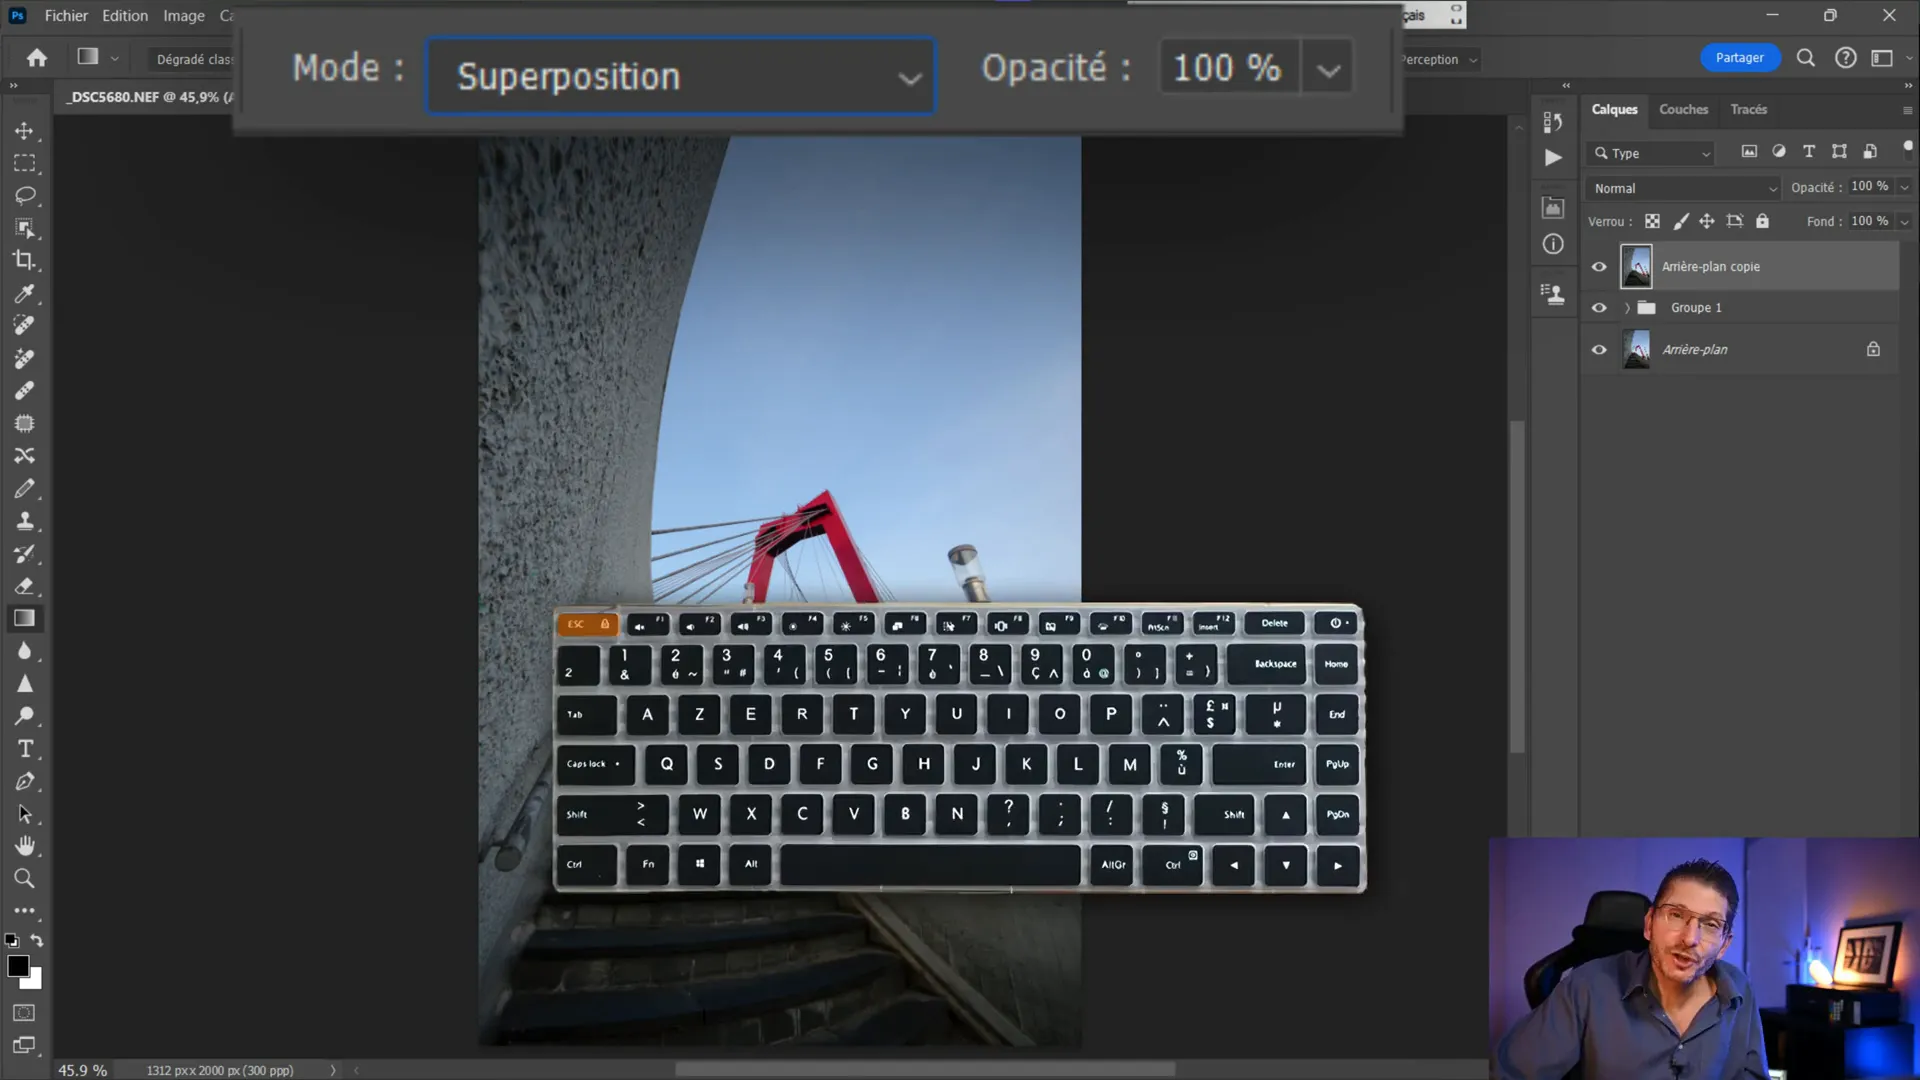Toggle visibility of Groupe 1

click(x=1599, y=308)
